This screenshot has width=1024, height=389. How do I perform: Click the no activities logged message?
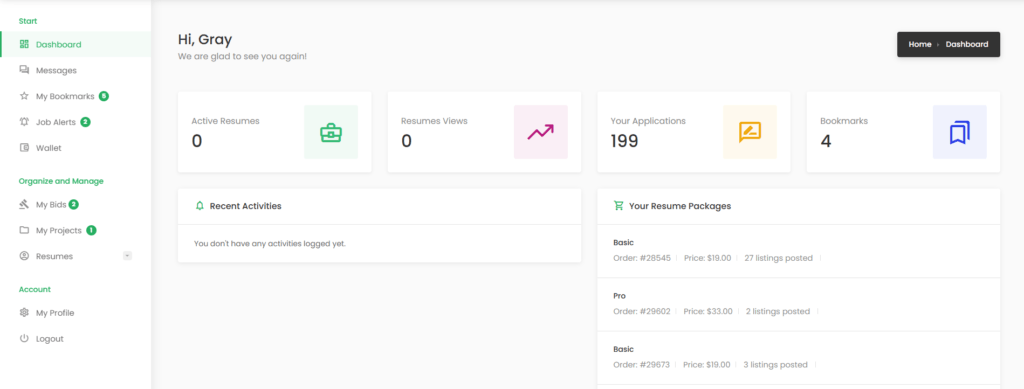(270, 243)
